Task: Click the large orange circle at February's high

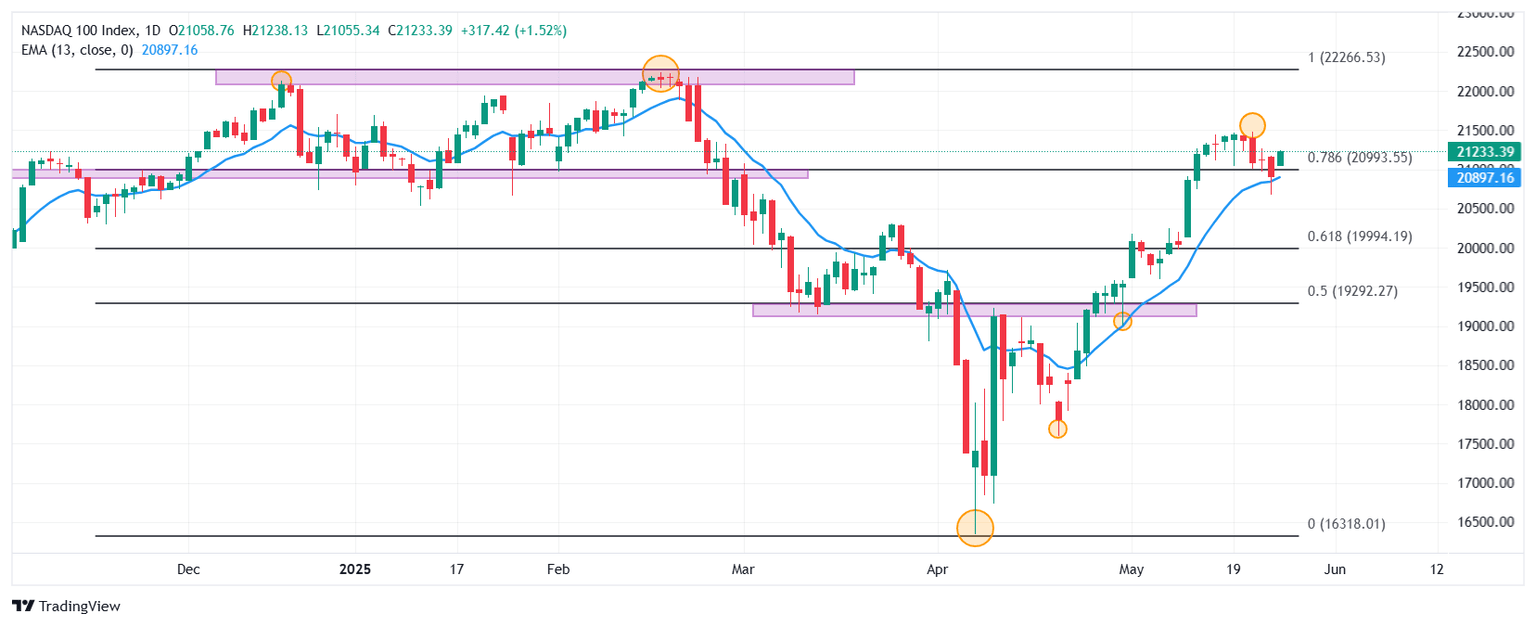Action: pyautogui.click(x=660, y=73)
